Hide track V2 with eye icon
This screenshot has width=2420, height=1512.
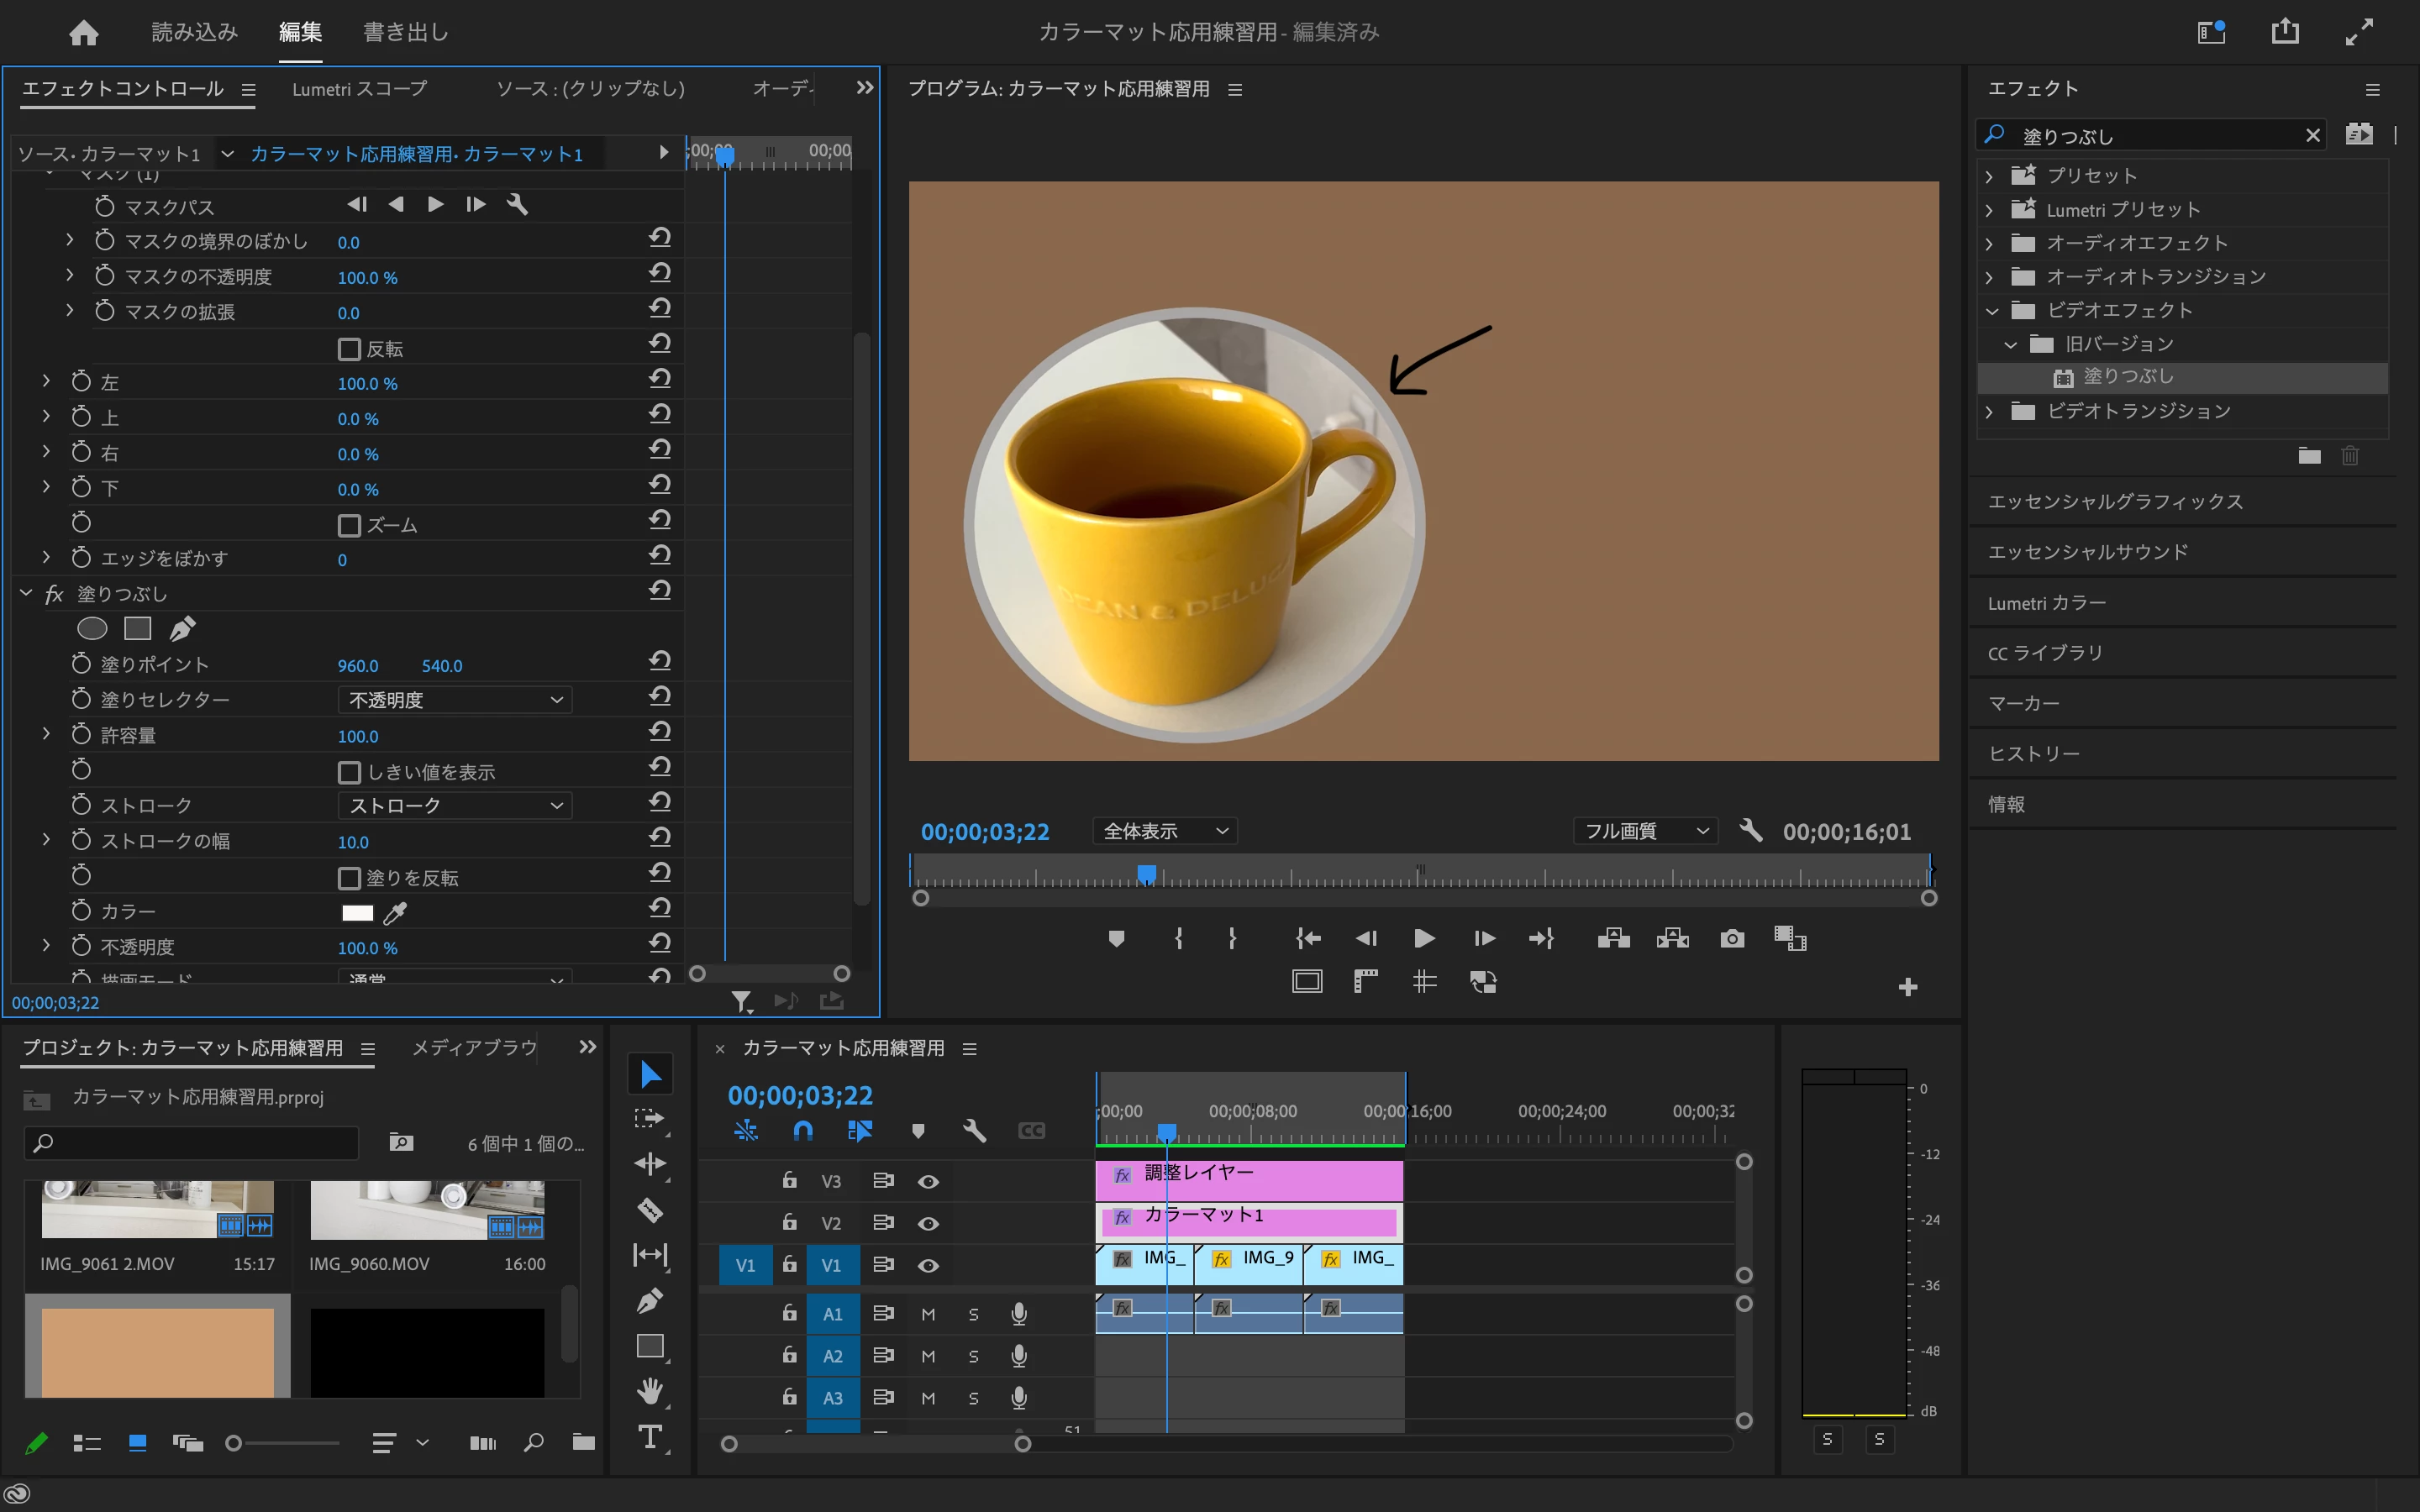pyautogui.click(x=928, y=1223)
